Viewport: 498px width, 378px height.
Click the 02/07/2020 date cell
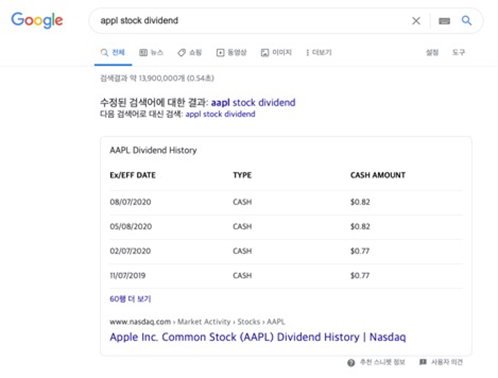coord(130,251)
